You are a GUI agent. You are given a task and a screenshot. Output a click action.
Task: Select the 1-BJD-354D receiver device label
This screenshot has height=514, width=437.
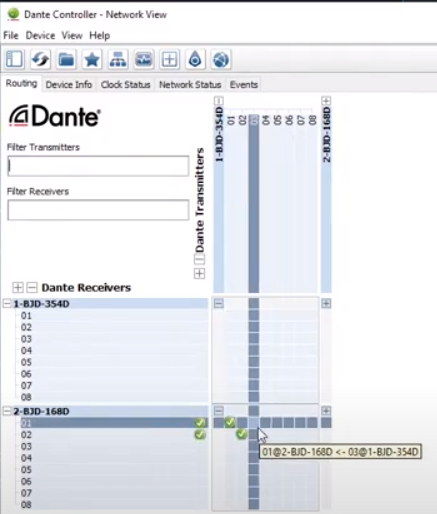[41, 304]
